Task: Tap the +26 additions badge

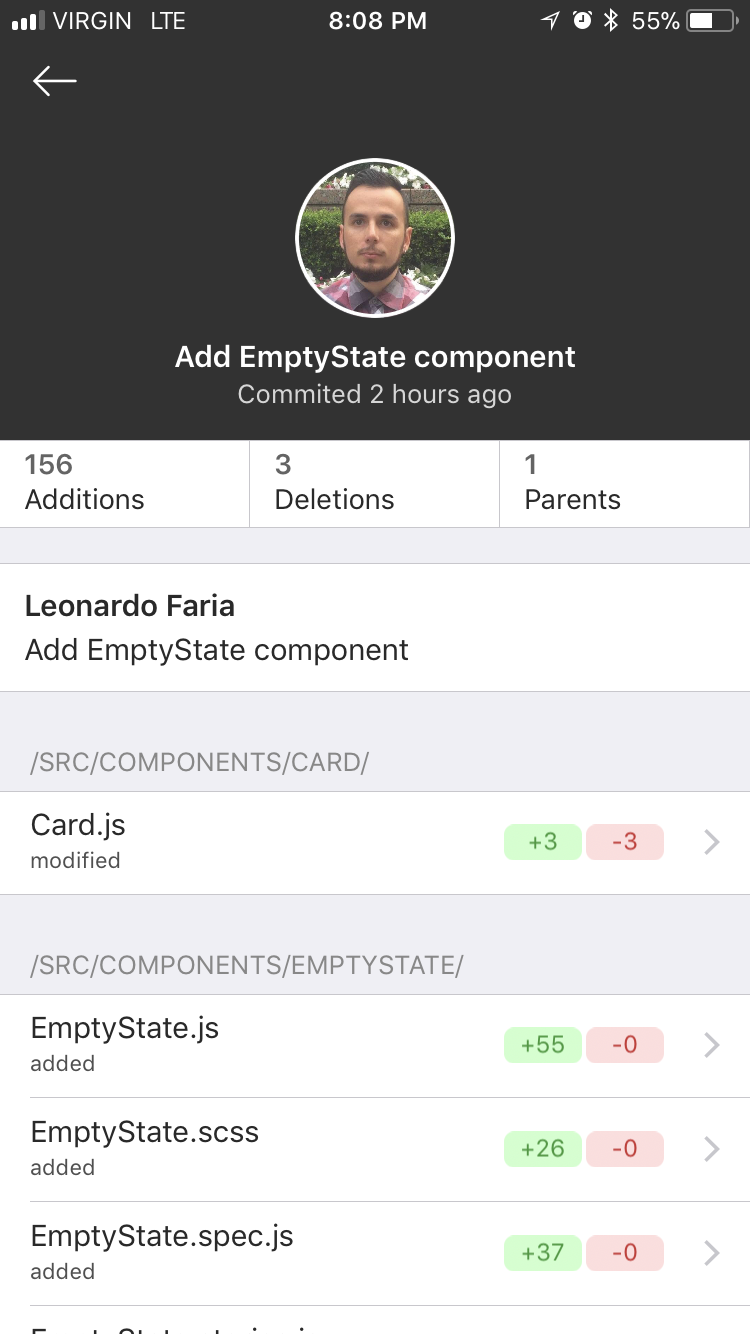Action: (543, 1148)
